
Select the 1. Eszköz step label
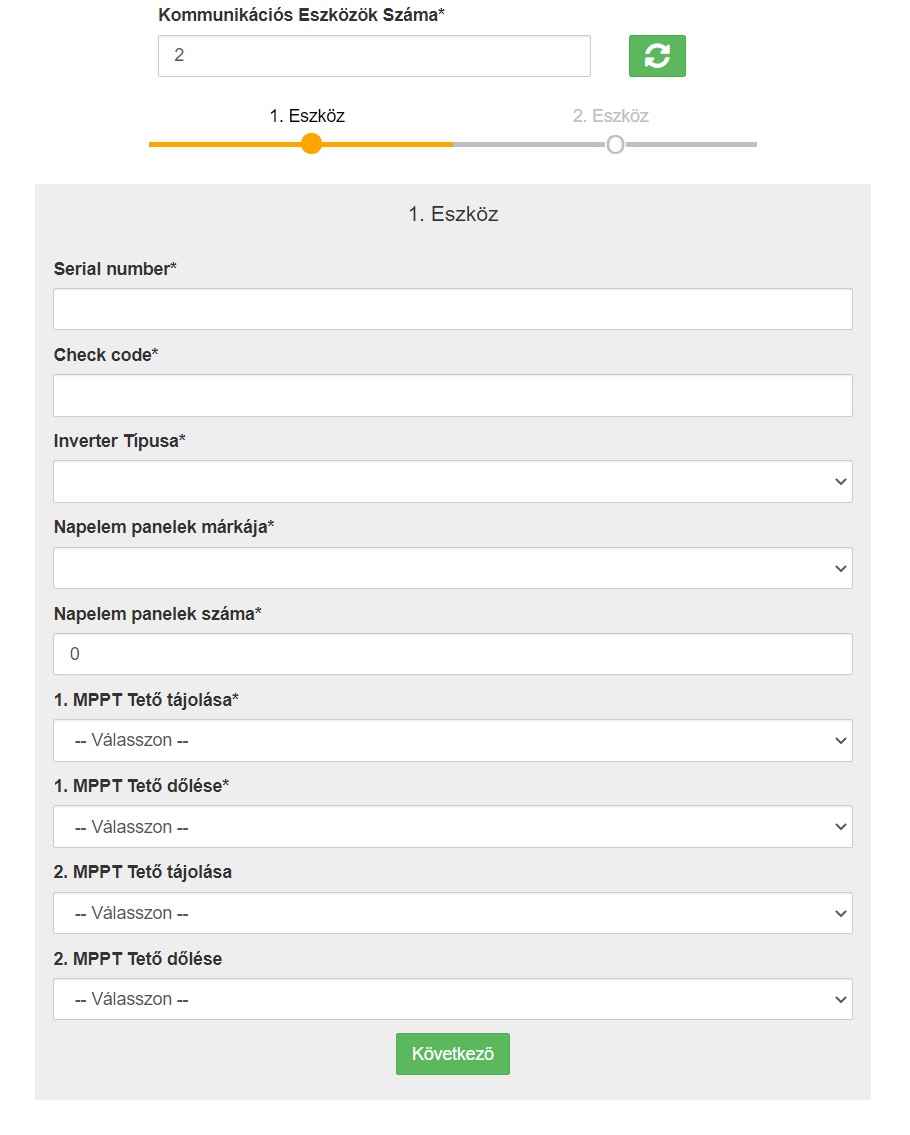pos(307,116)
